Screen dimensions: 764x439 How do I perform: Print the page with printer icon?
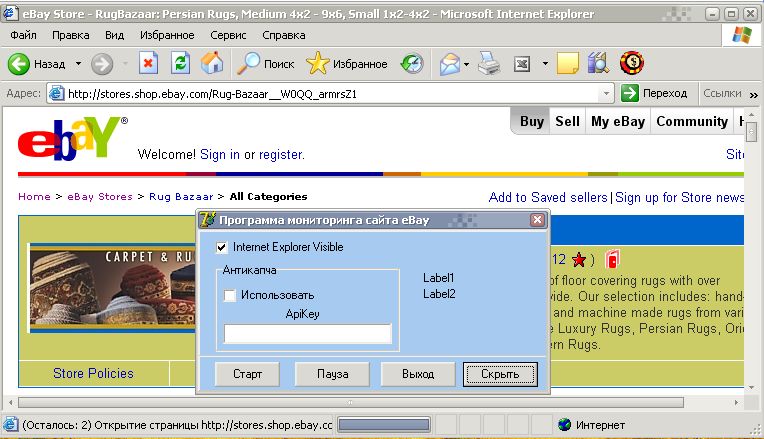coord(489,63)
